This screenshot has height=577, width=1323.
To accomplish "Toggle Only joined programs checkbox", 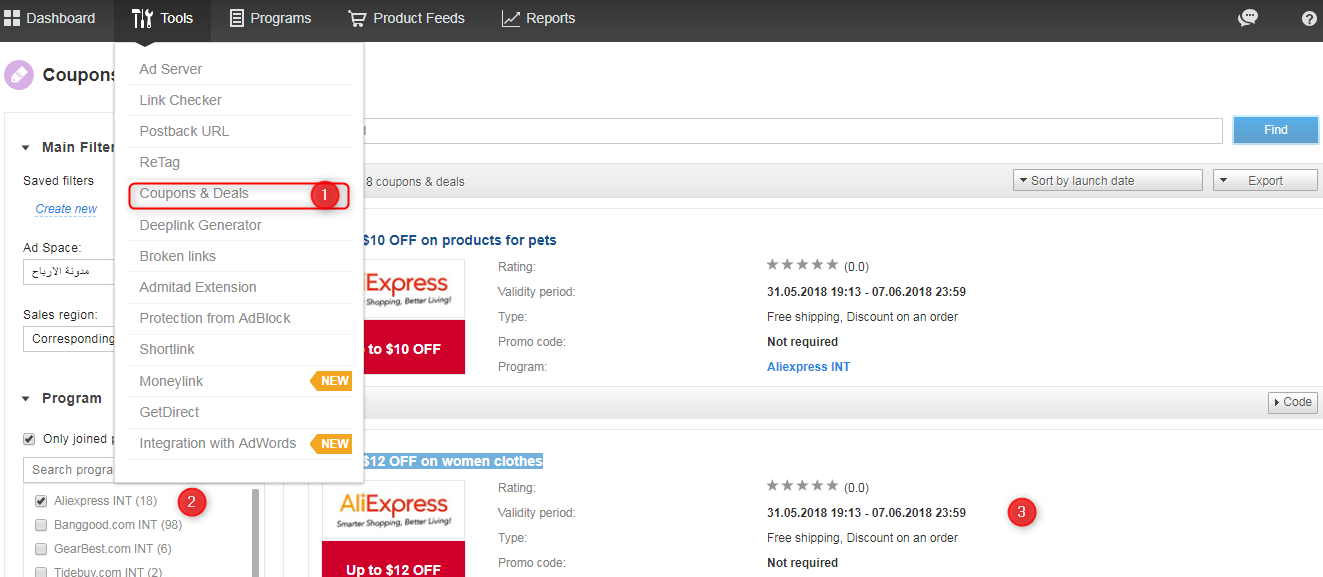I will click(30, 439).
